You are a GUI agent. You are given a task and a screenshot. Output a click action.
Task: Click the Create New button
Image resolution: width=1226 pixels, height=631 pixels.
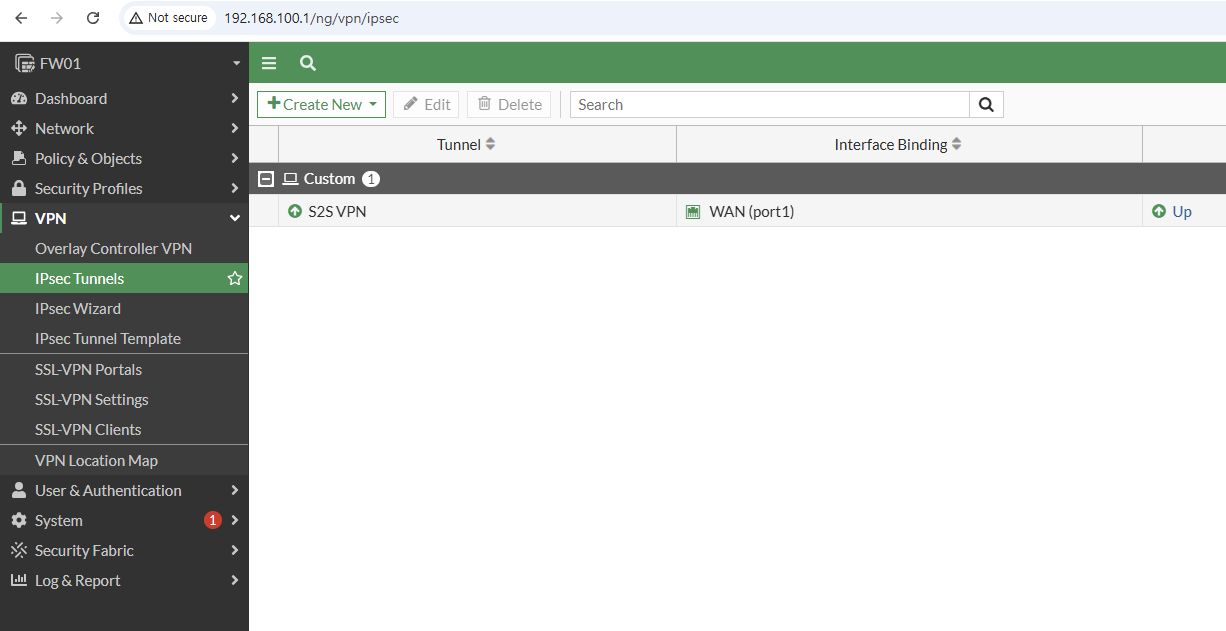tap(321, 104)
